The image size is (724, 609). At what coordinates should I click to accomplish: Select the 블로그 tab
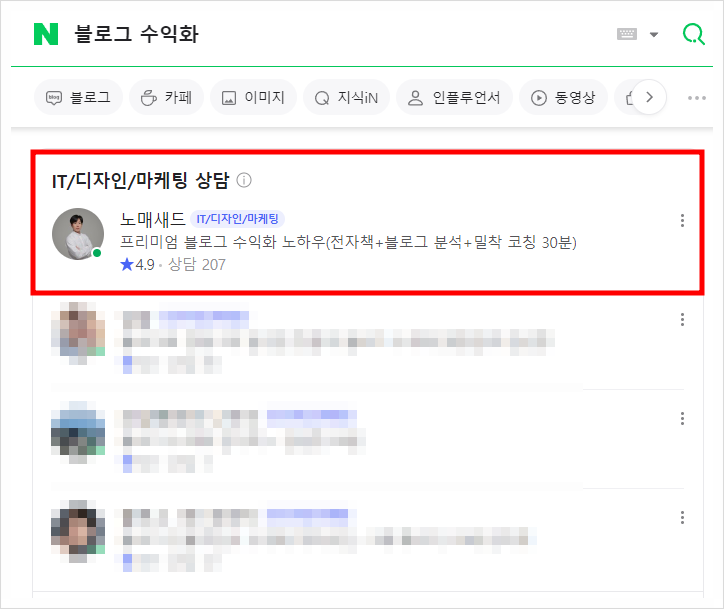(x=78, y=97)
